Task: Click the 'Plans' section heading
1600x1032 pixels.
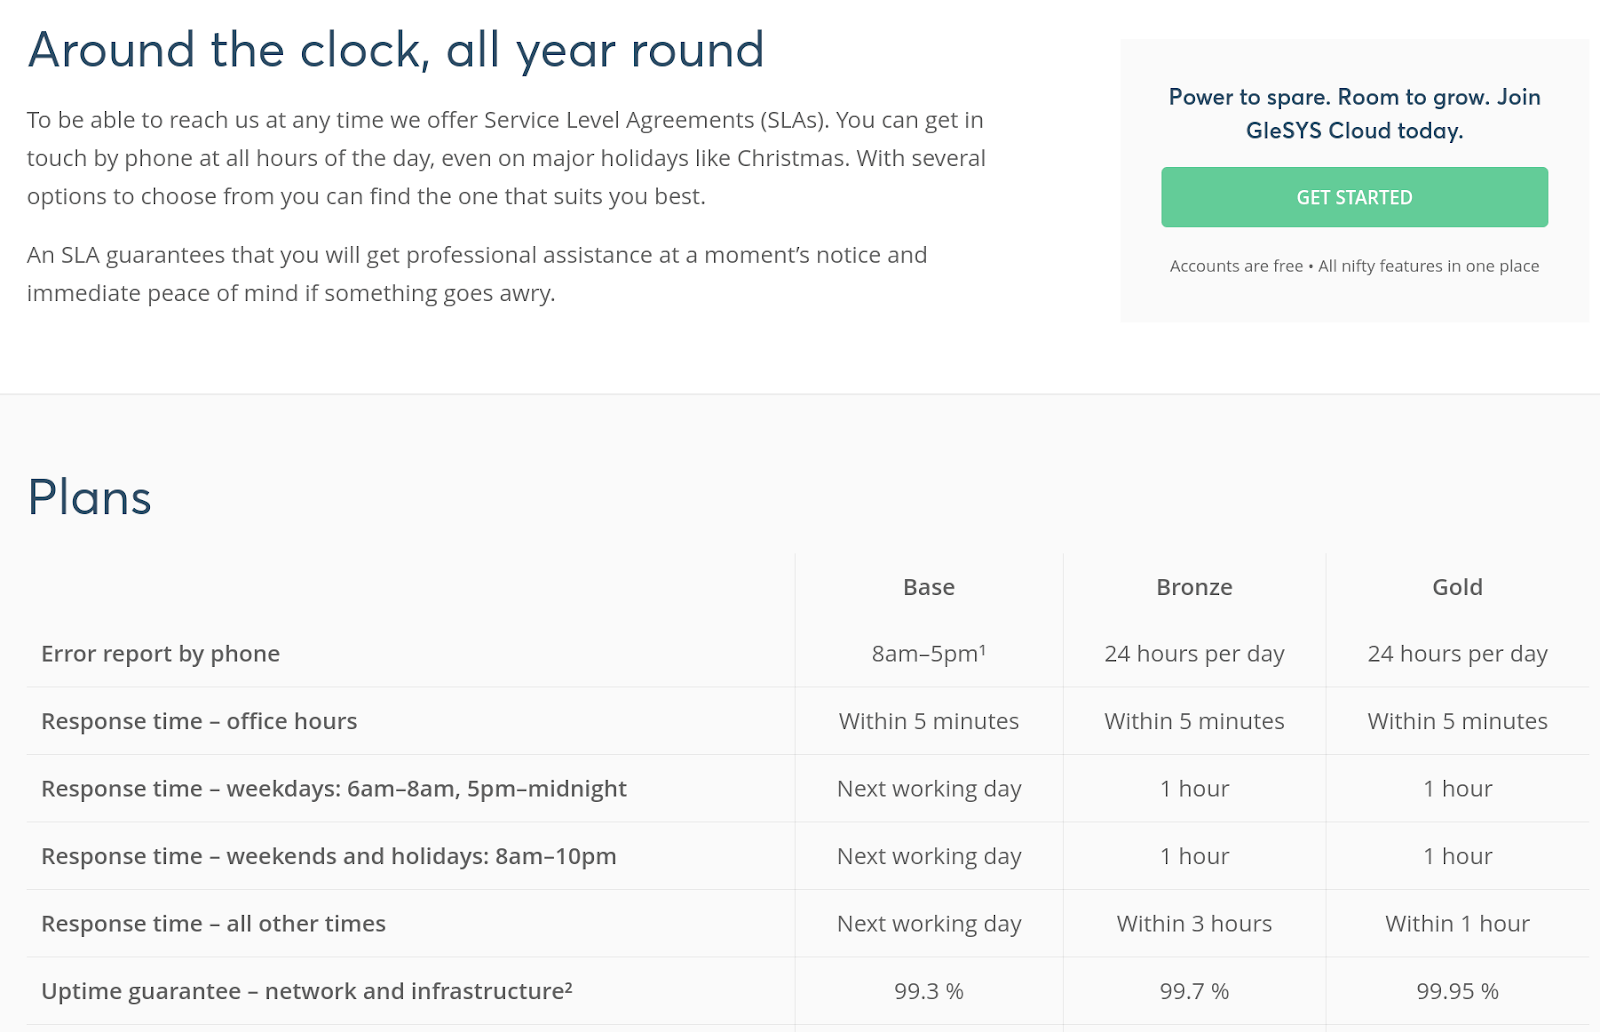Action: 89,497
